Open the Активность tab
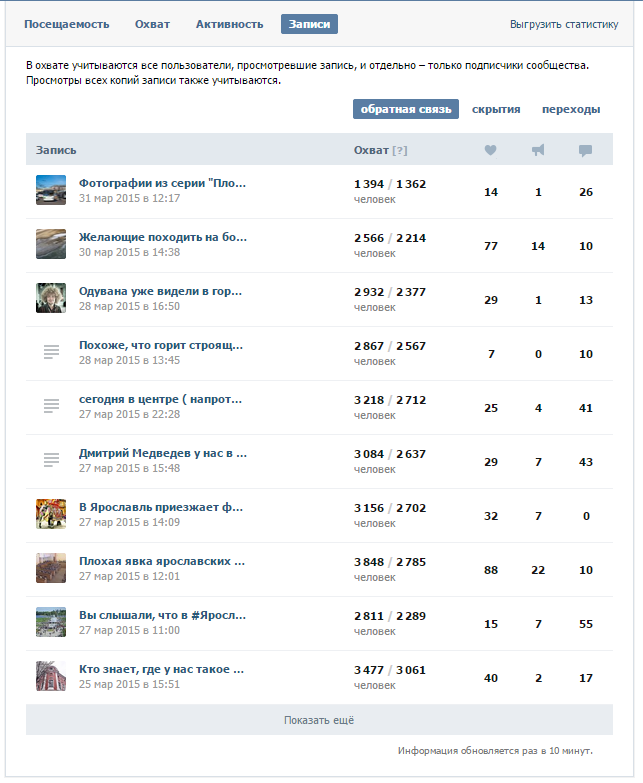 [x=229, y=24]
